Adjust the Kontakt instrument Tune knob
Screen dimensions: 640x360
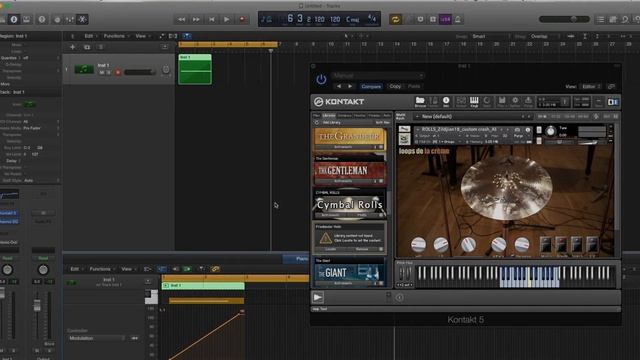tap(550, 131)
